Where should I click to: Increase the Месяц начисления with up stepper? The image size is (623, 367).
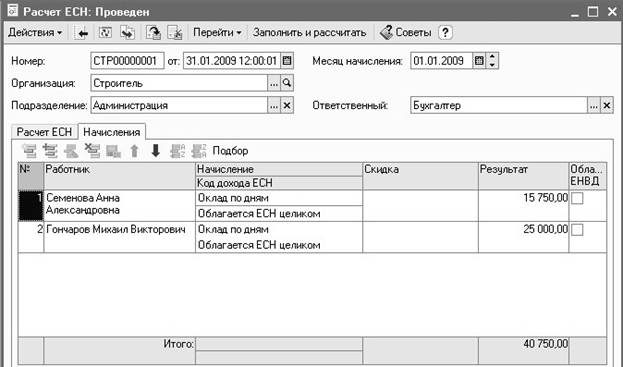[x=492, y=57]
